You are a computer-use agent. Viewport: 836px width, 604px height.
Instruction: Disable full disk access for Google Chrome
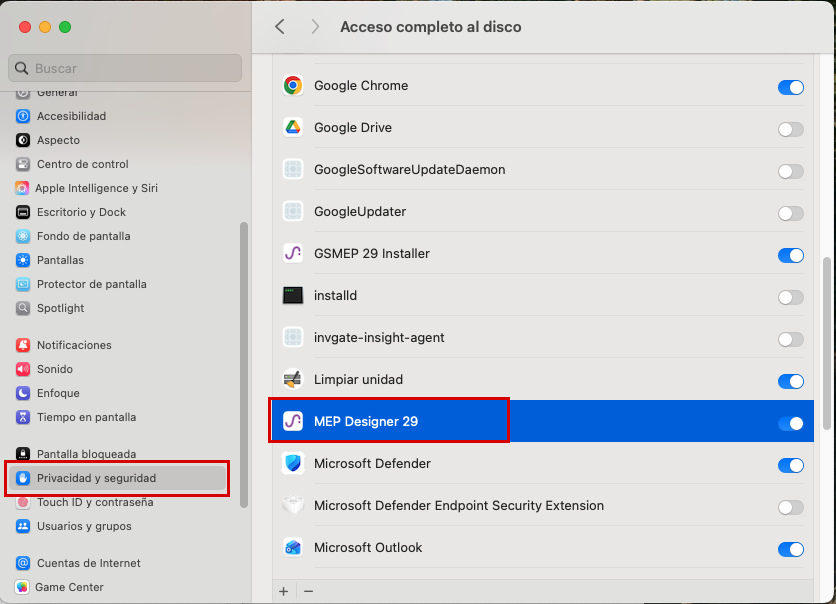[790, 87]
